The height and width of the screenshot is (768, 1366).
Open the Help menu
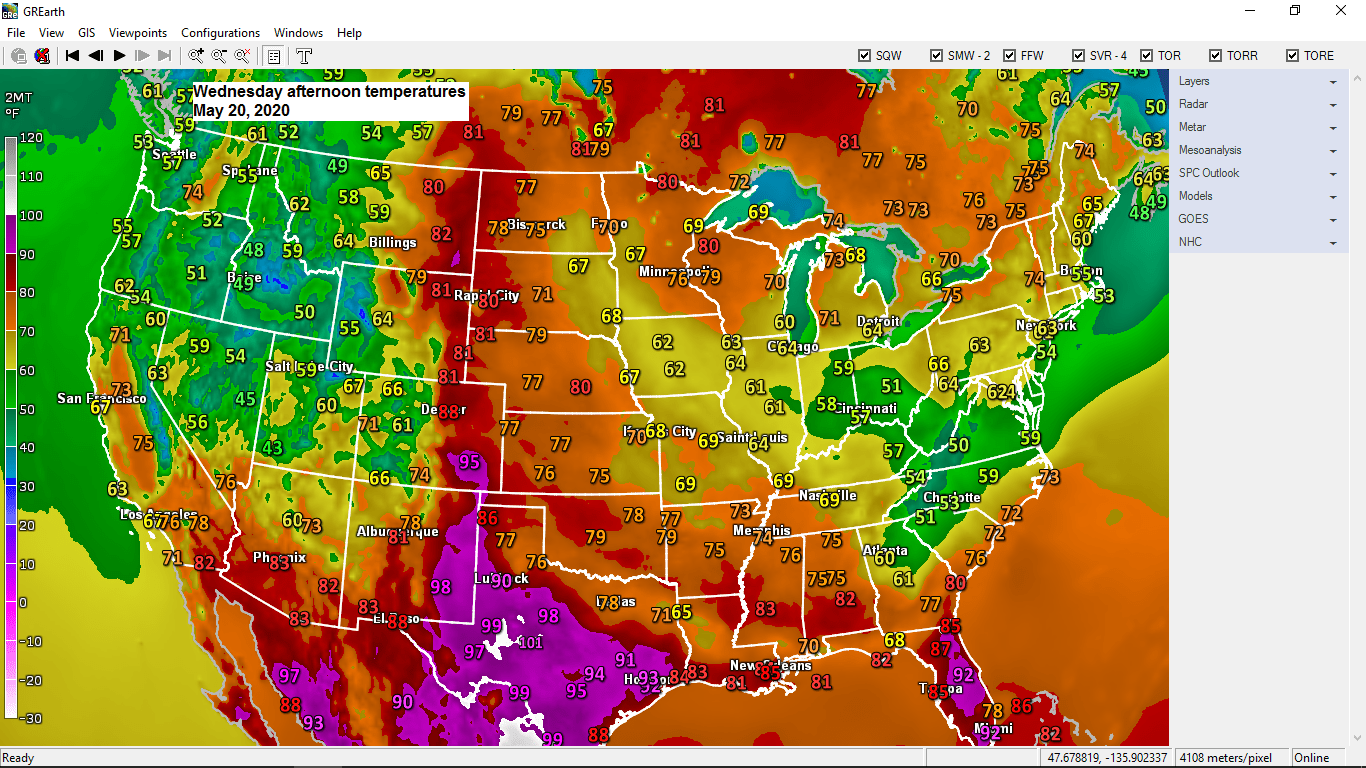pos(349,33)
